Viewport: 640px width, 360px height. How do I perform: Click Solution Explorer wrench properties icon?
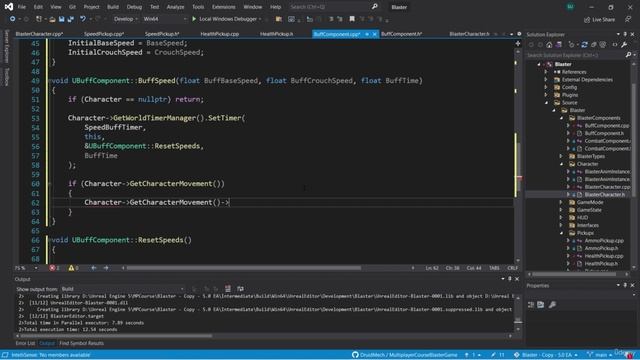624,44
